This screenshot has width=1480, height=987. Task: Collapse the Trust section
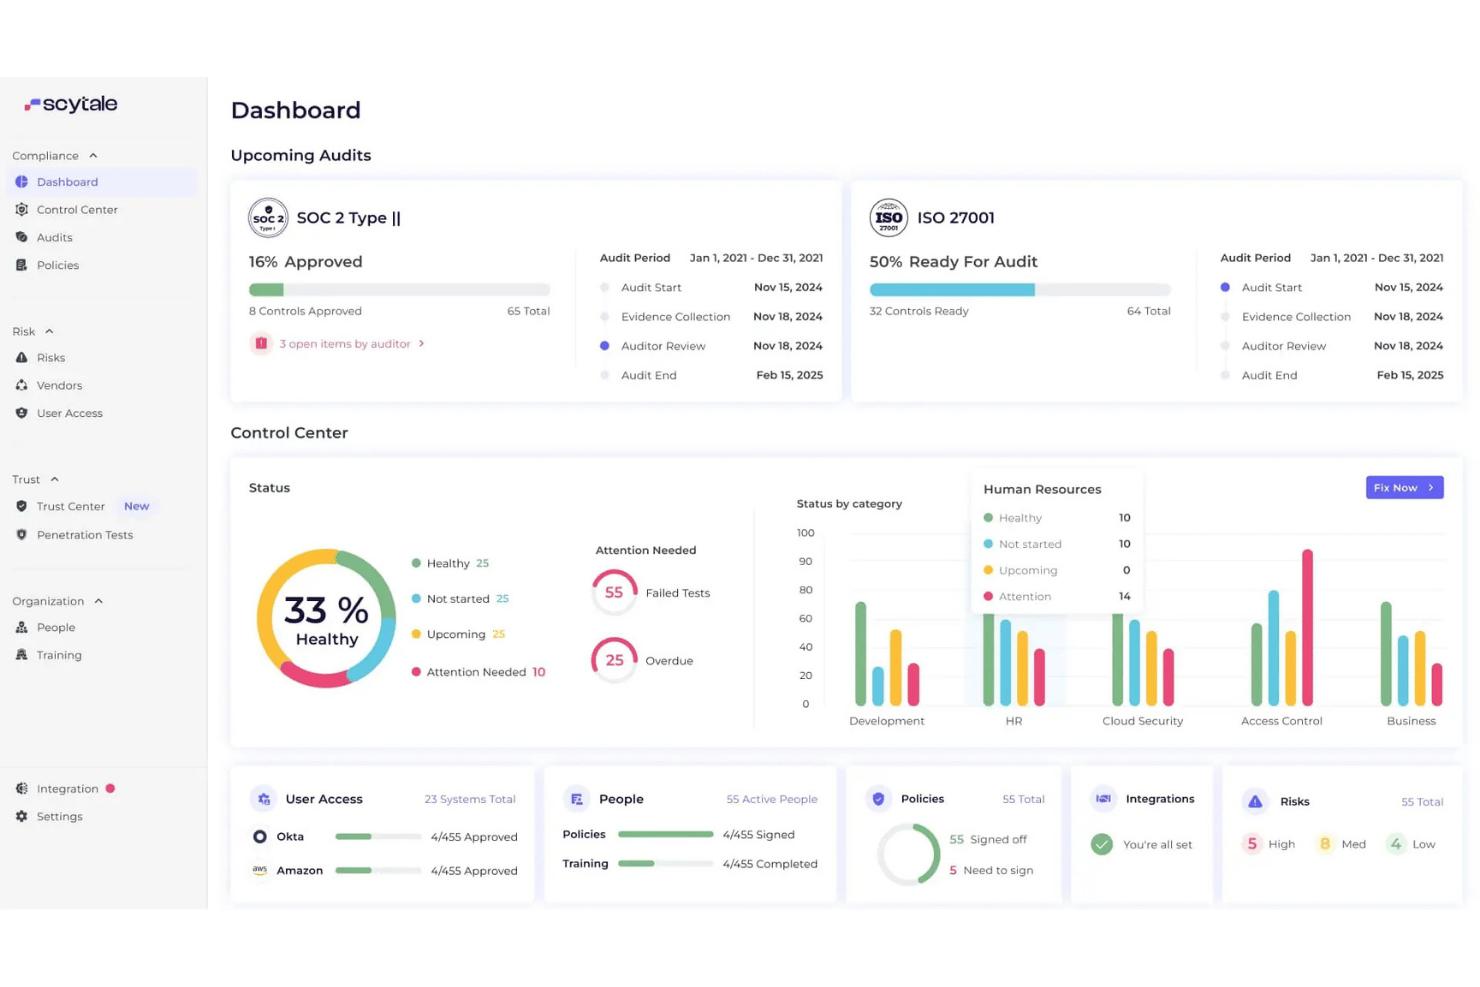tap(55, 480)
